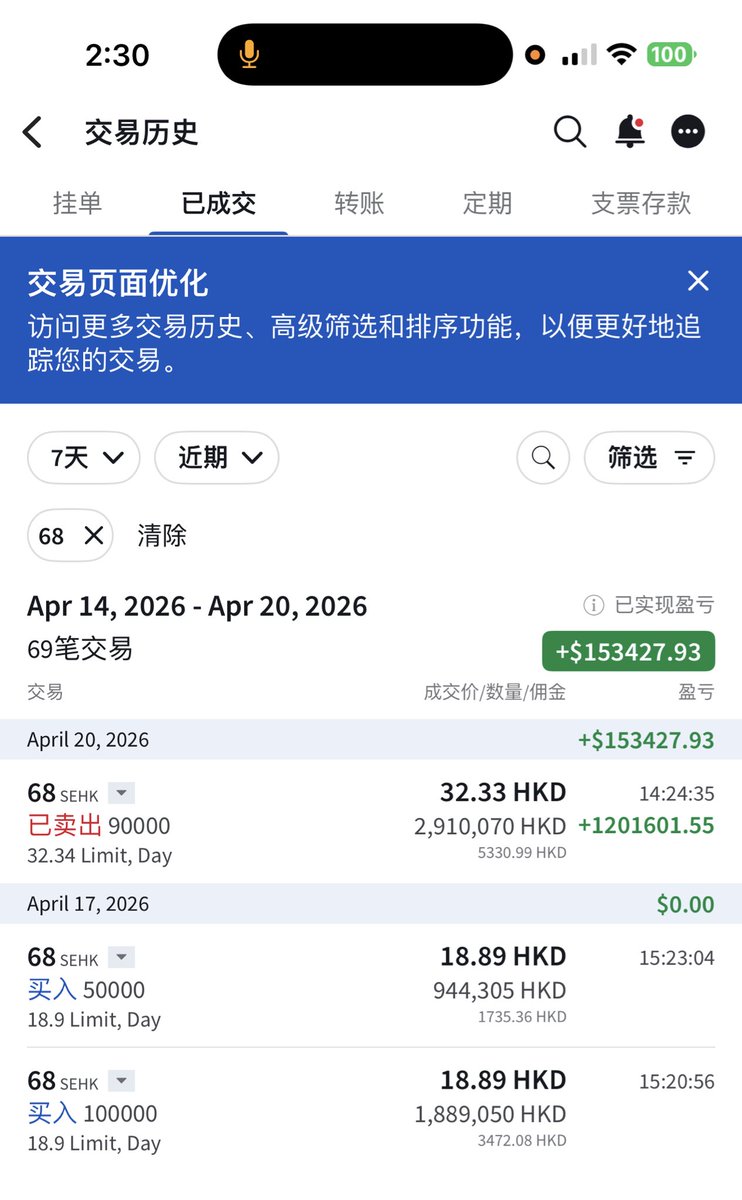Tap the 5330.99 HKD commission value

tap(520, 853)
